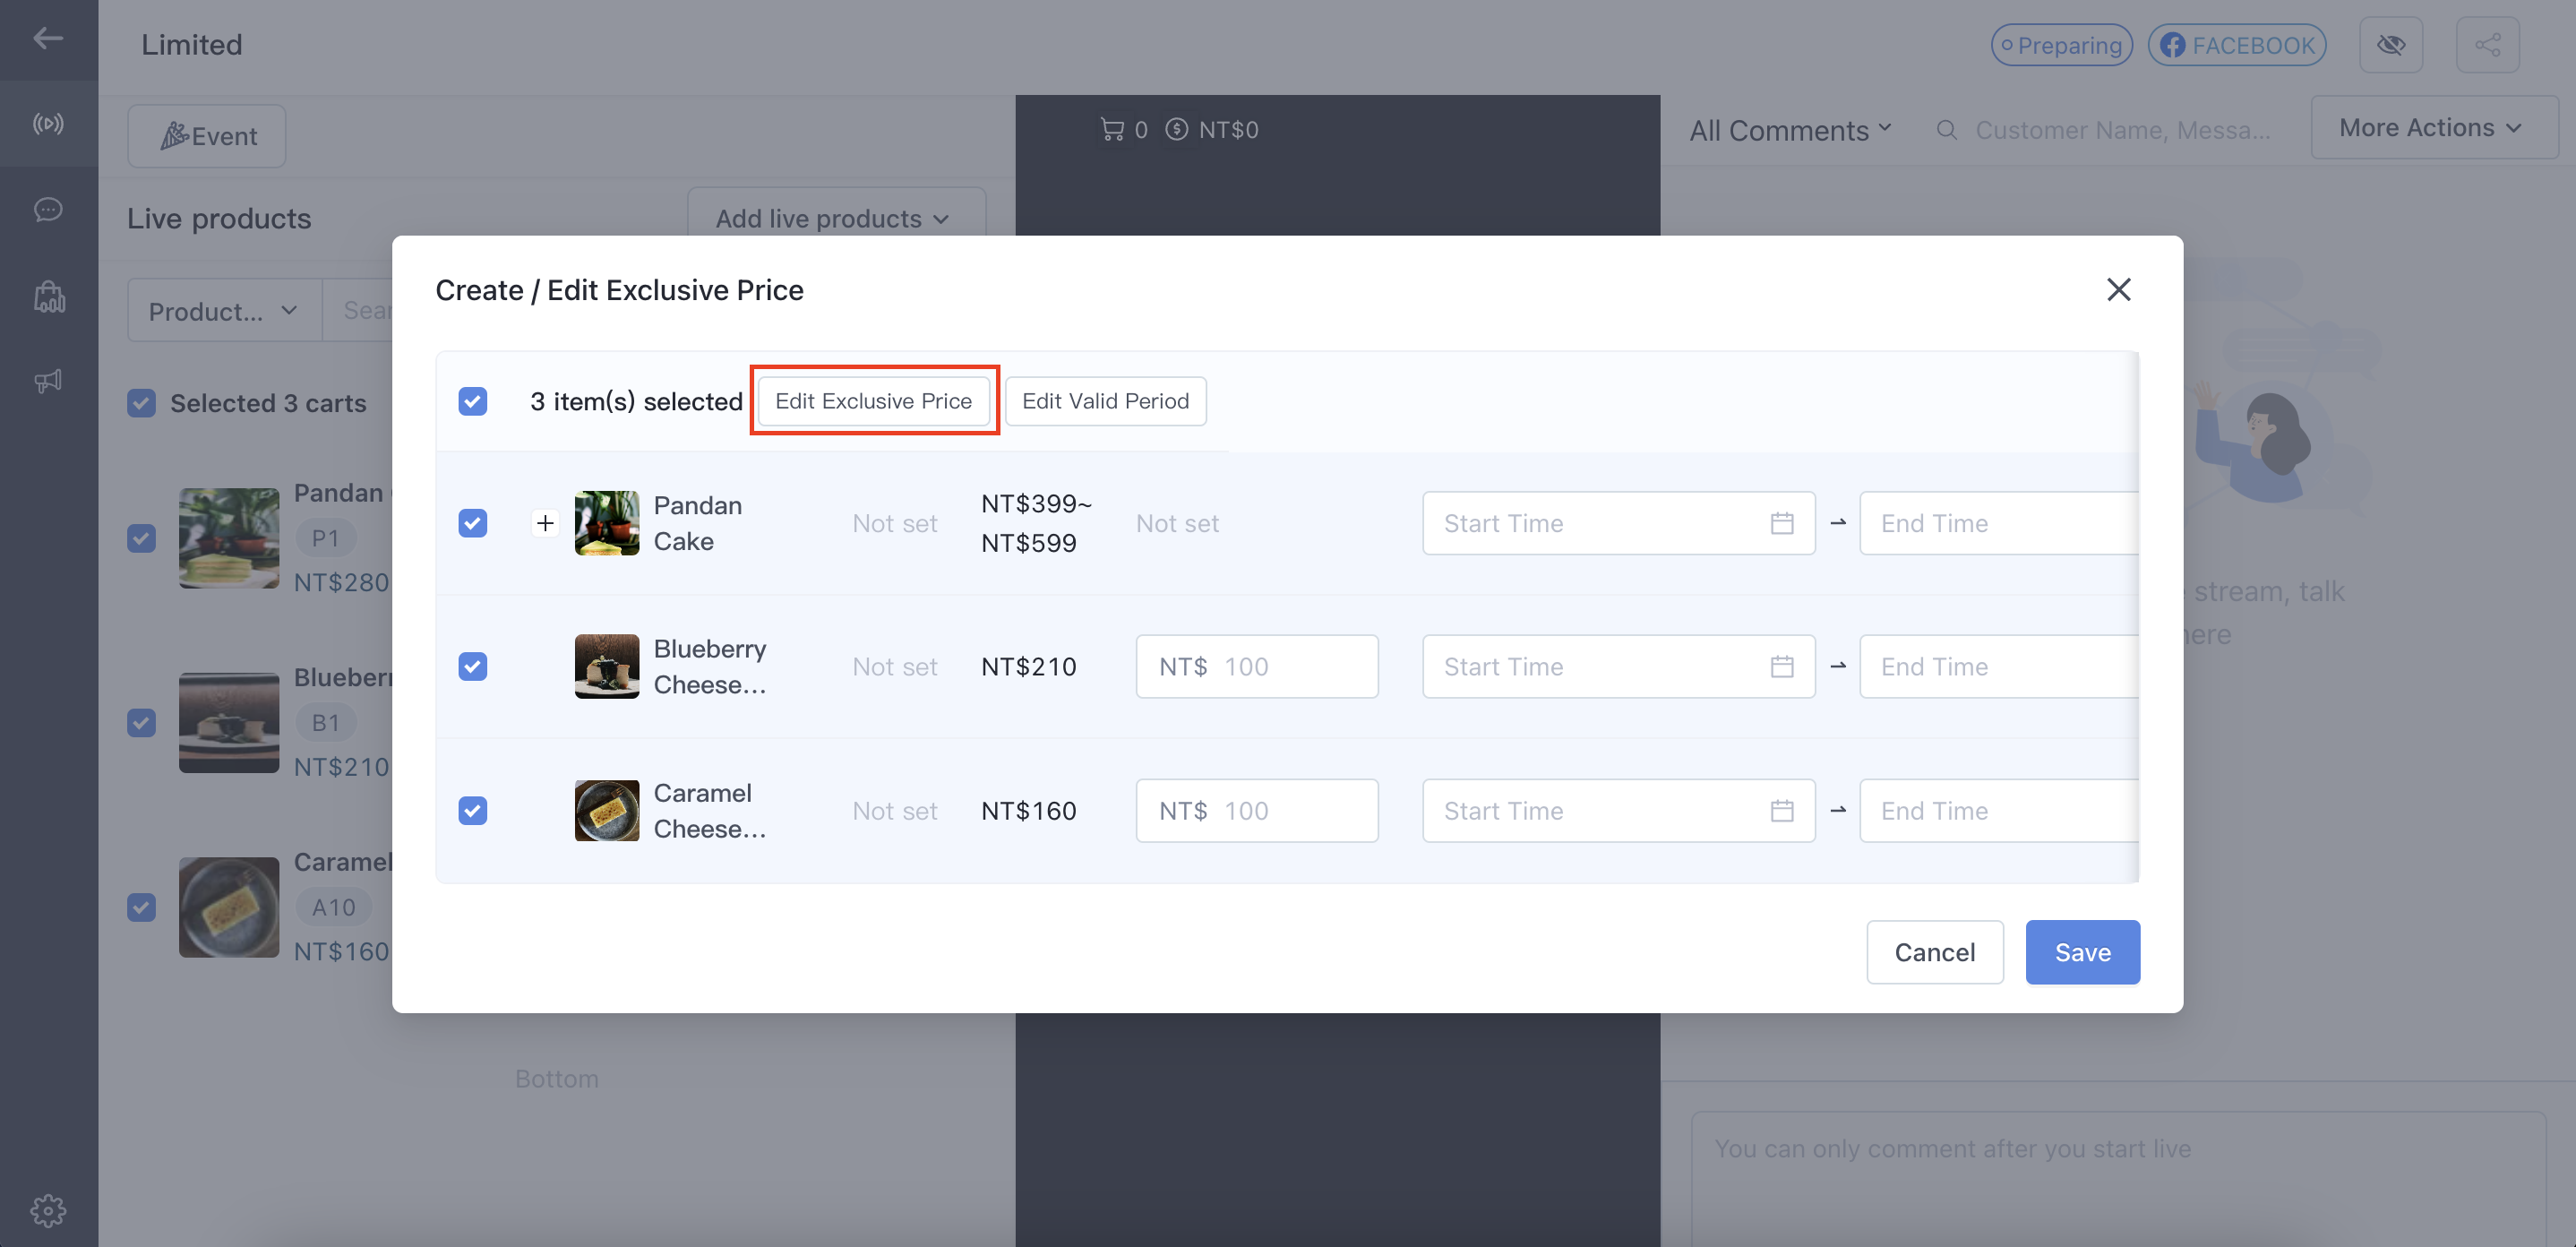This screenshot has height=1247, width=2576.
Task: Click the back arrow icon
Action: (x=48, y=39)
